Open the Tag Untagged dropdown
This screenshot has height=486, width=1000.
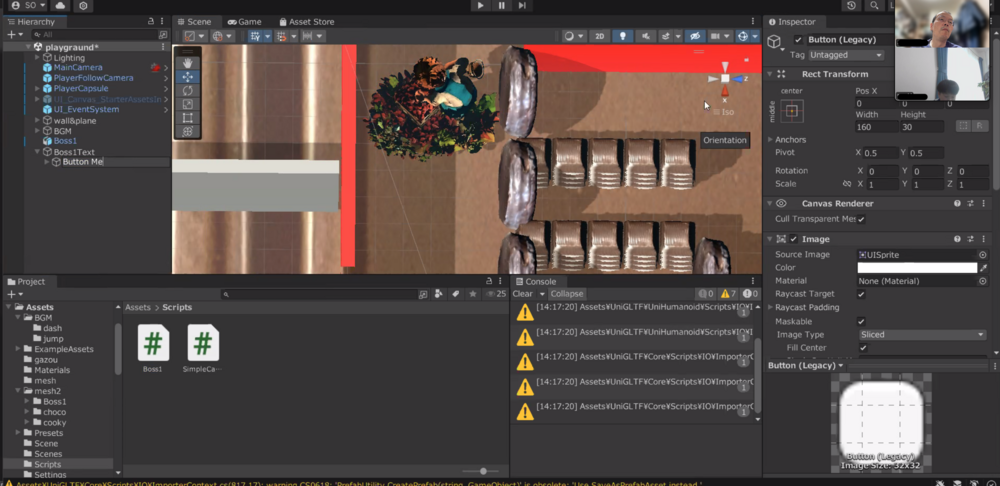point(846,55)
